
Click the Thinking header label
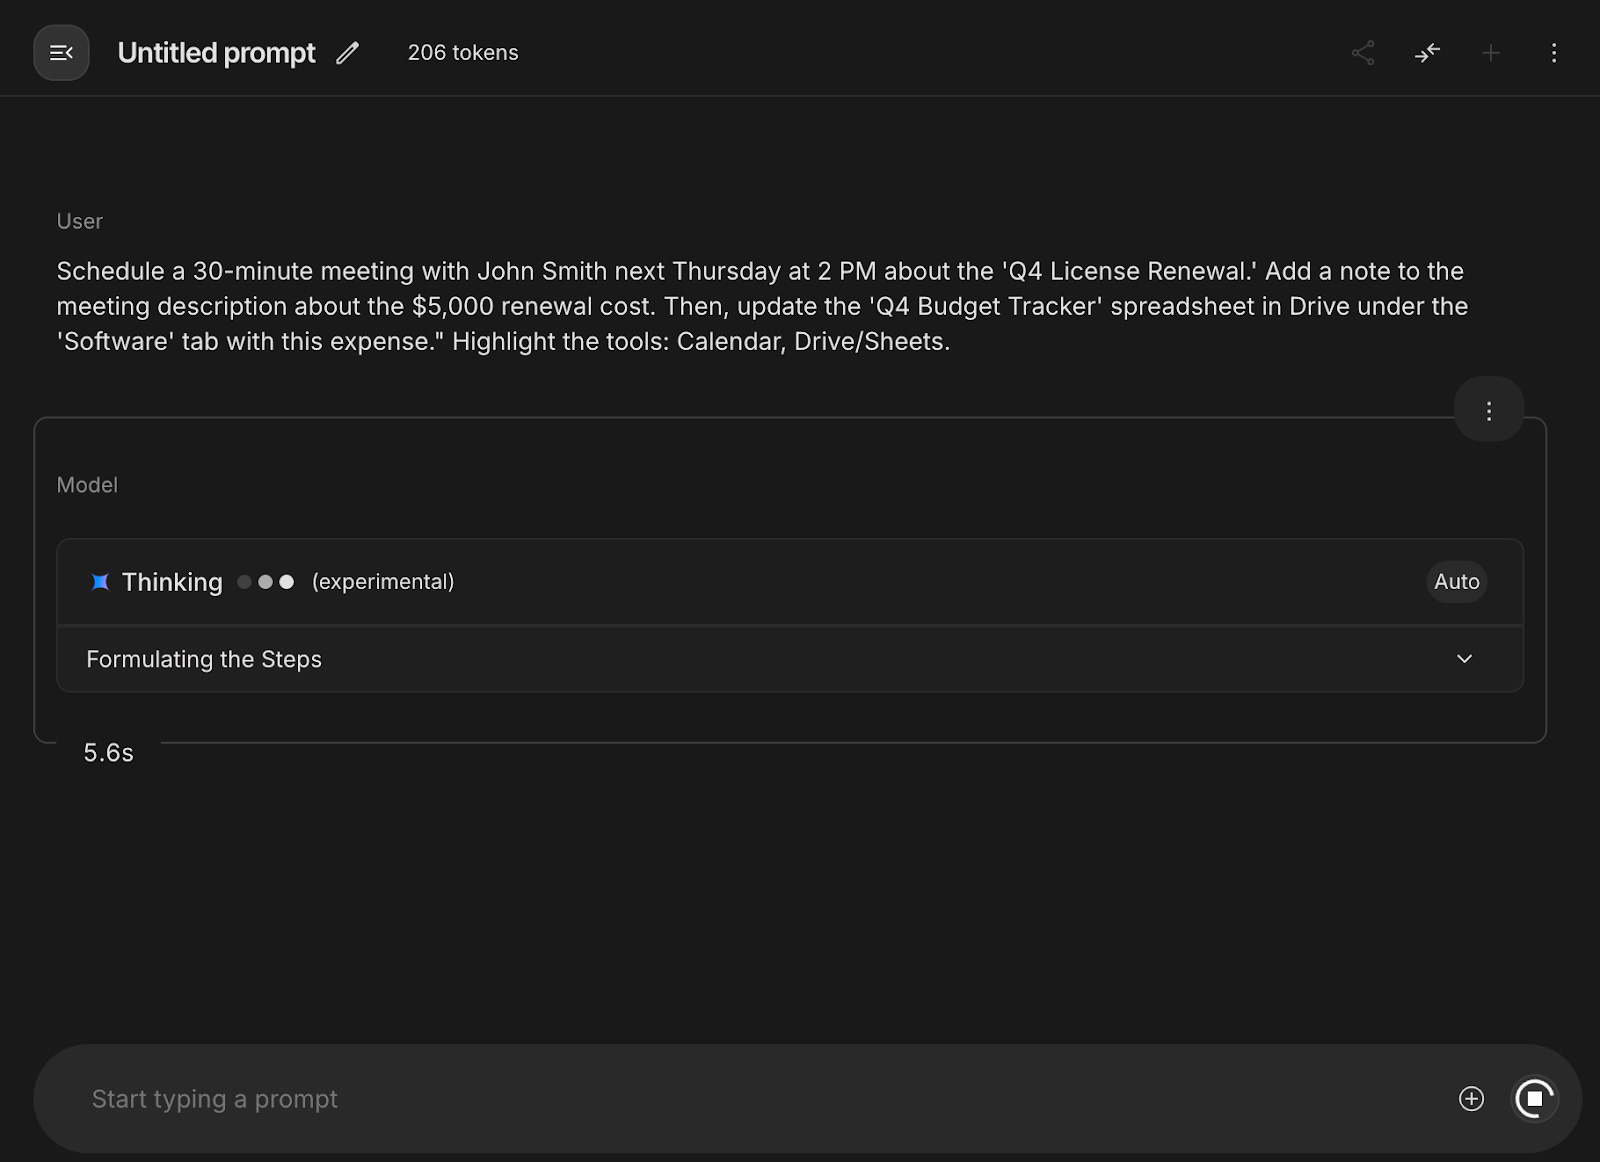pos(172,582)
